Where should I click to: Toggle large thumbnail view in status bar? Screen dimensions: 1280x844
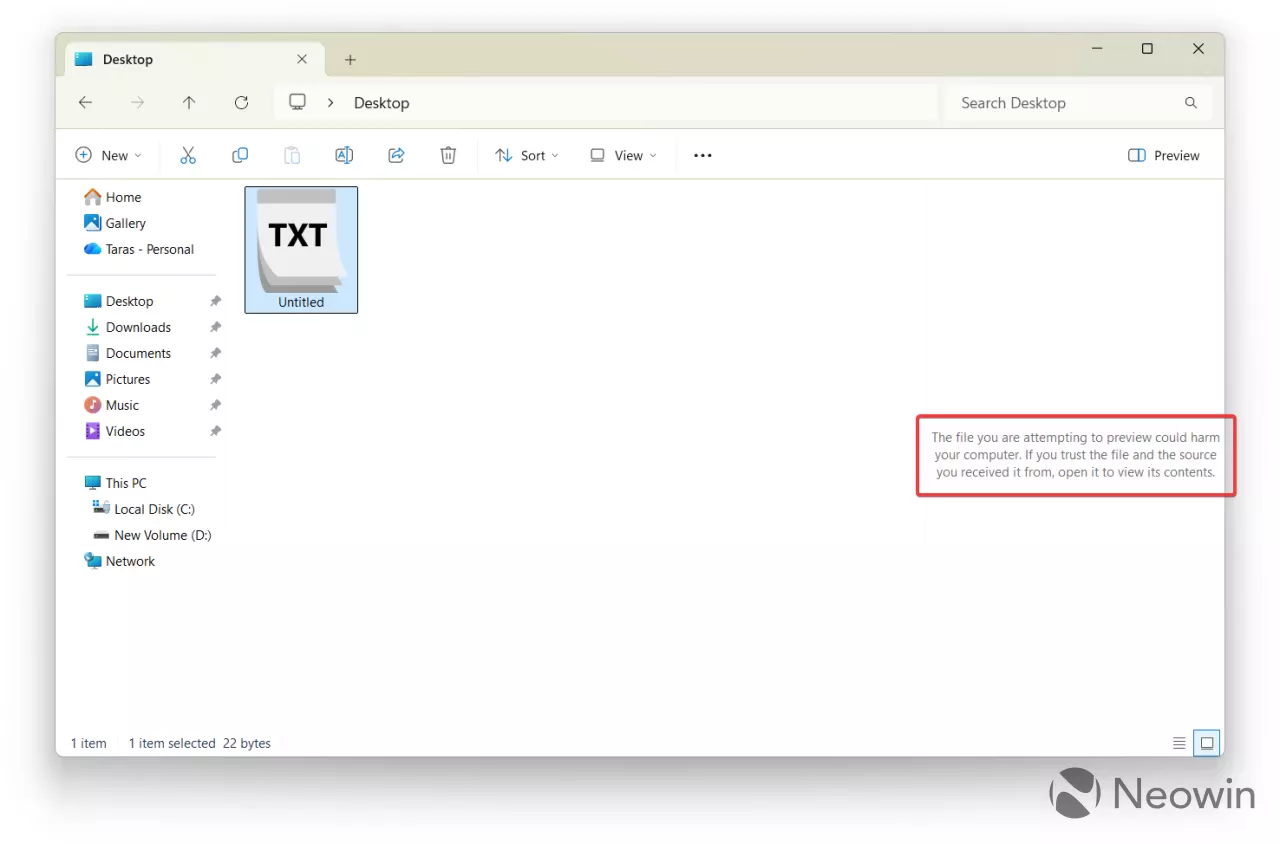point(1207,743)
